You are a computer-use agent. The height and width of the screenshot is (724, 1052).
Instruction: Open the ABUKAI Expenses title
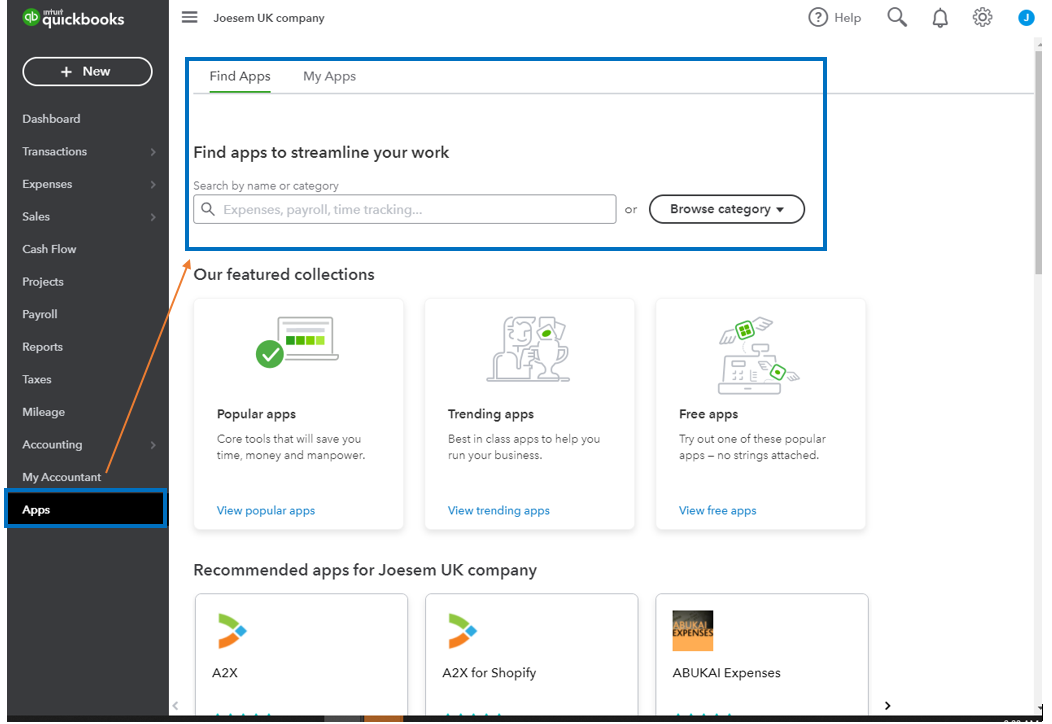point(727,673)
